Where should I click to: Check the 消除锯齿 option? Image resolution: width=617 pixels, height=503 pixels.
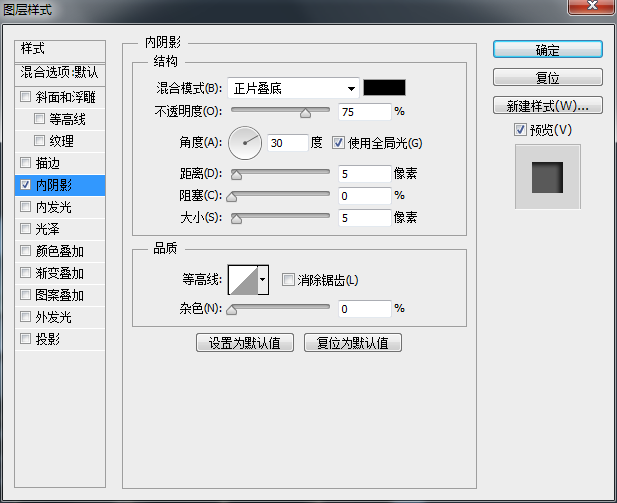click(288, 280)
